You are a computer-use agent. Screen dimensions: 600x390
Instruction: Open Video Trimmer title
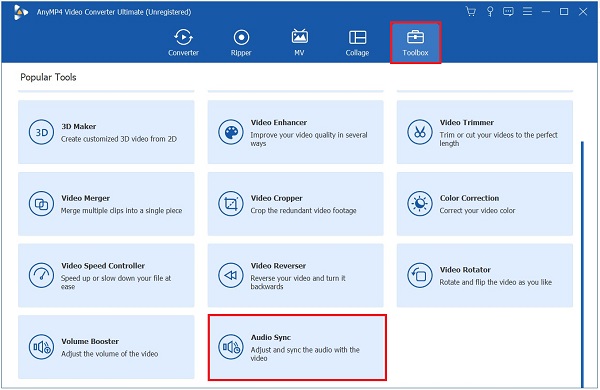pos(466,122)
